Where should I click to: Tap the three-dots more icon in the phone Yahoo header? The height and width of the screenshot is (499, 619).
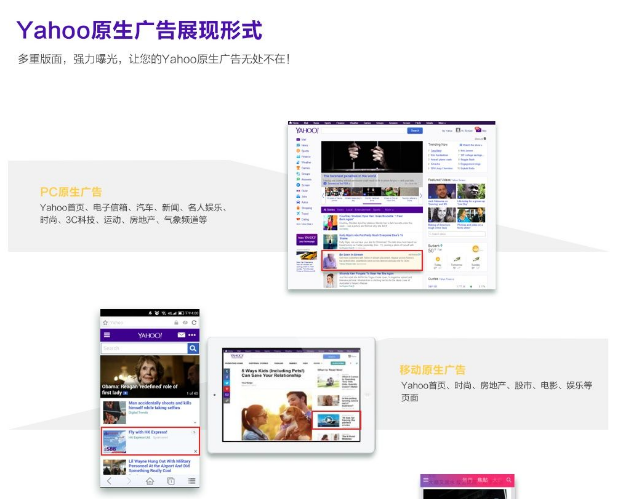[x=192, y=335]
